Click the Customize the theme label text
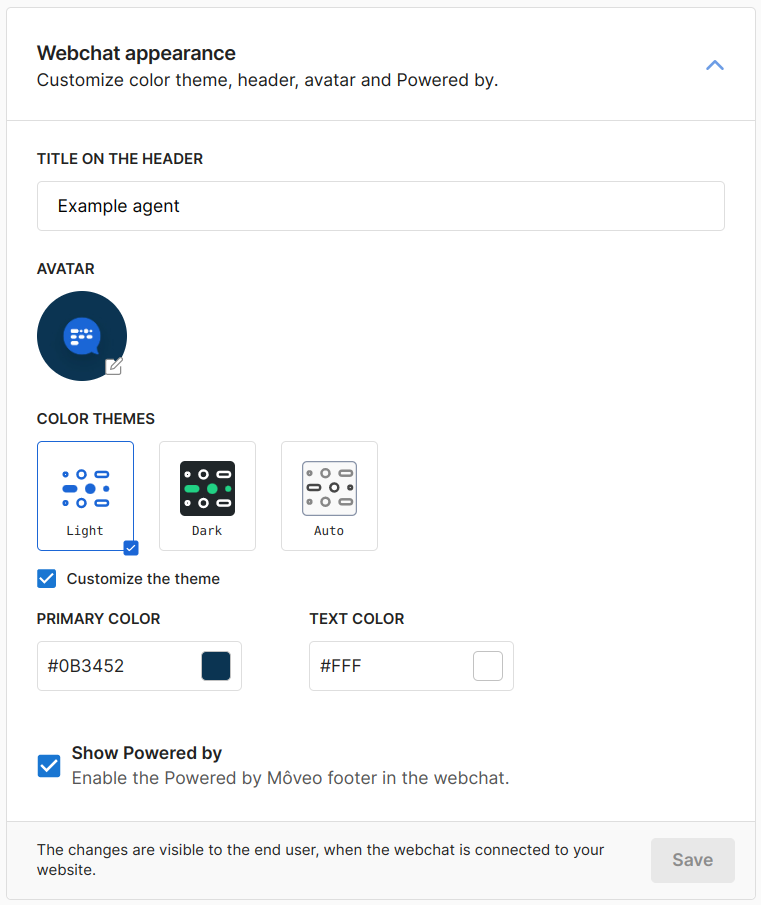 coord(143,579)
